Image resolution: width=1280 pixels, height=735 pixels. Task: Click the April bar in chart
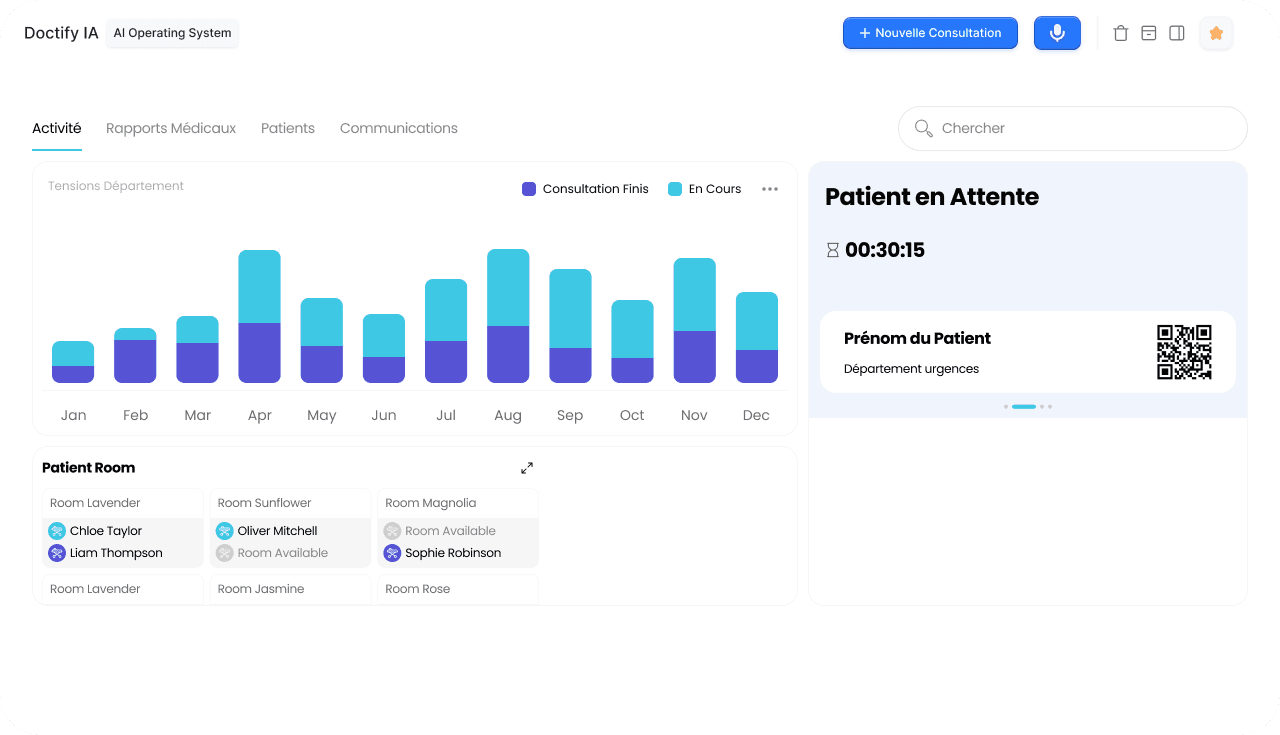click(260, 316)
